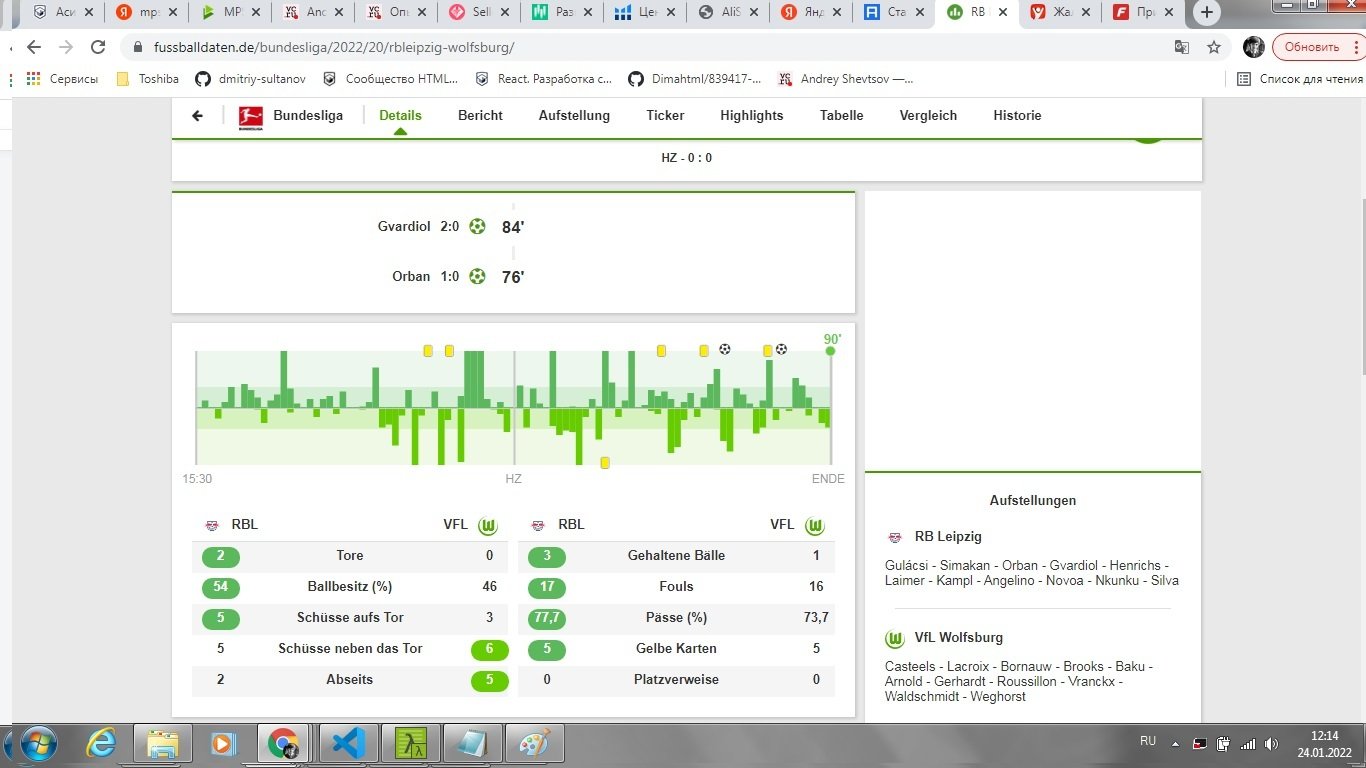Bookmark this page with the star icon
The width and height of the screenshot is (1366, 768).
point(1214,47)
